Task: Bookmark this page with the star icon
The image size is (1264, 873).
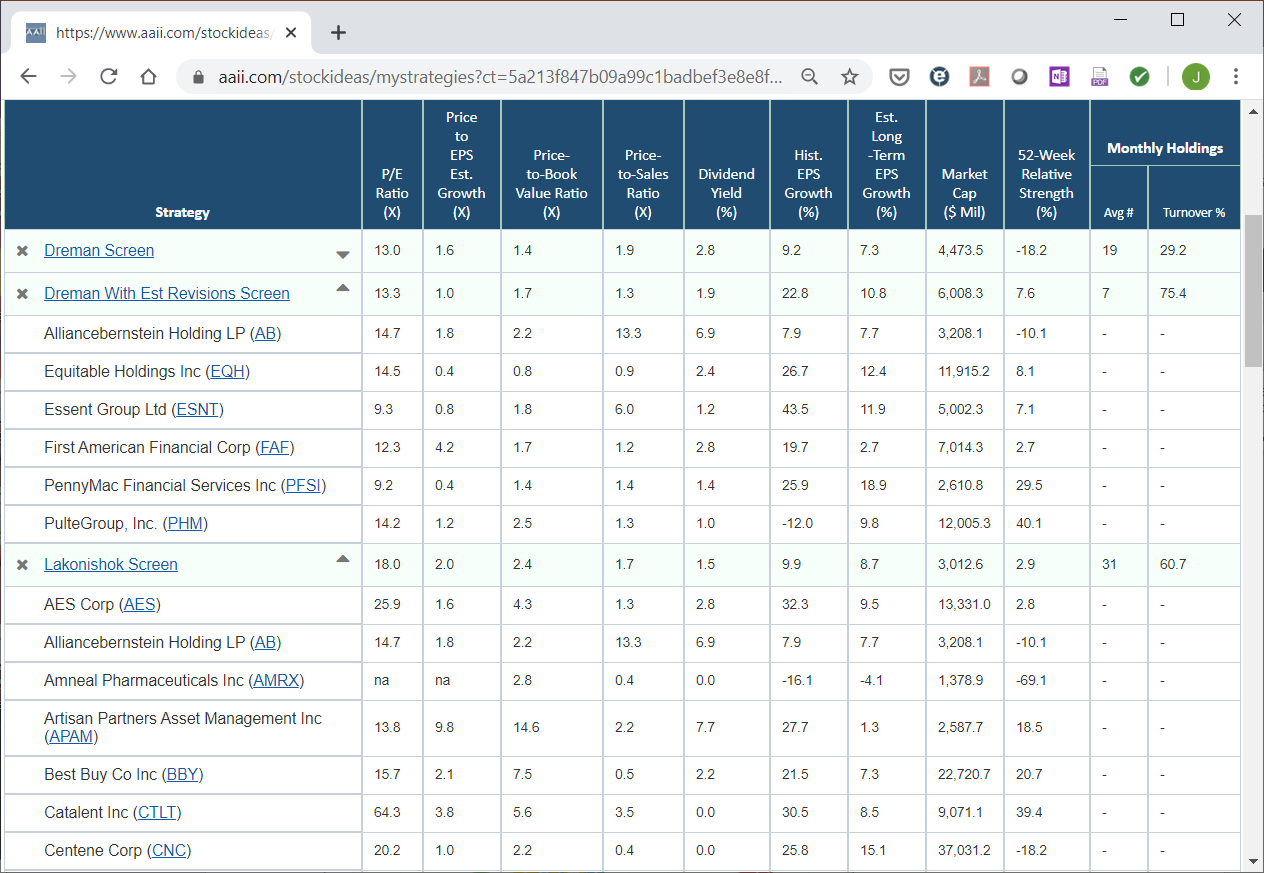Action: (x=849, y=77)
